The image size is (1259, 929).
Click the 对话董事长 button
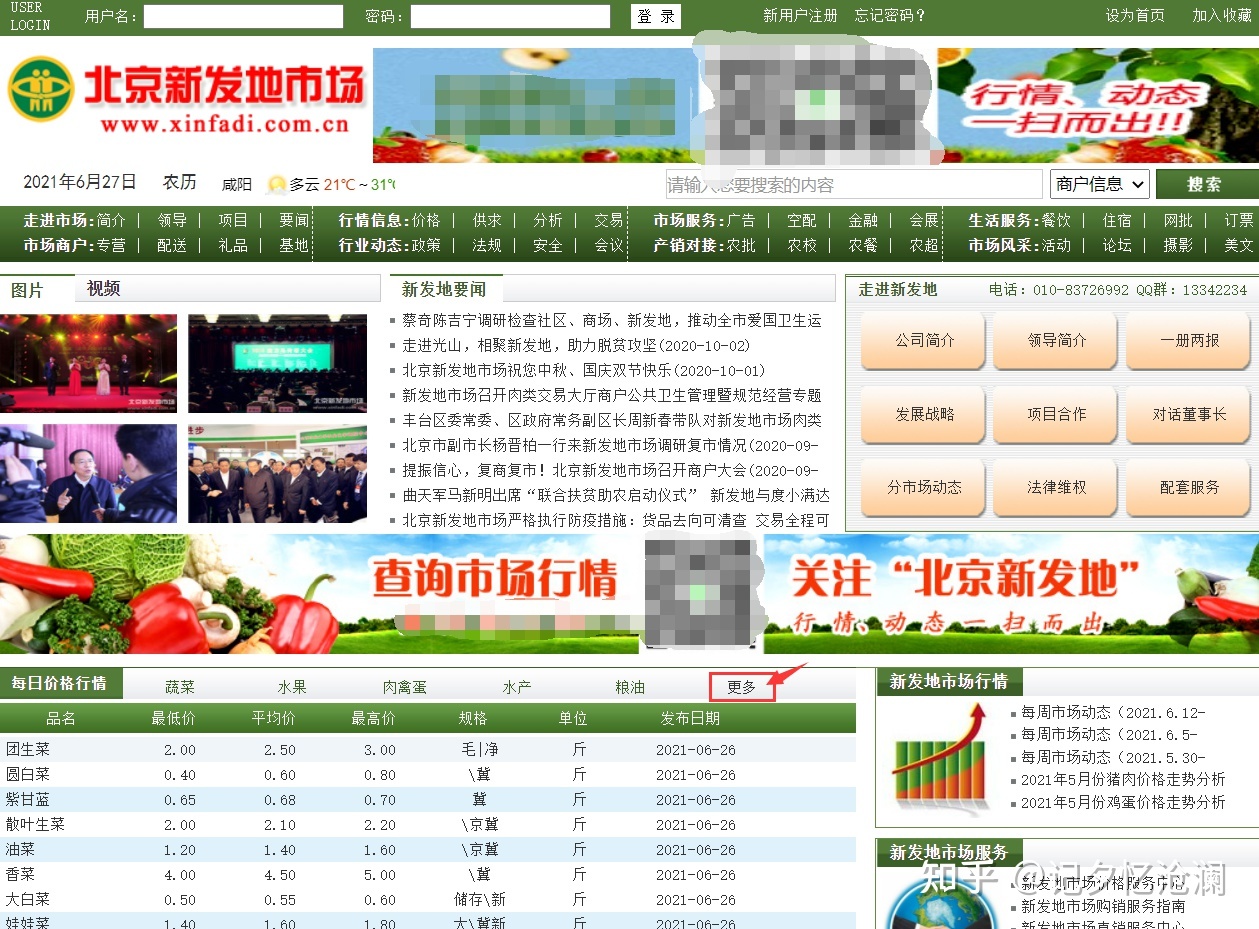pos(1189,414)
